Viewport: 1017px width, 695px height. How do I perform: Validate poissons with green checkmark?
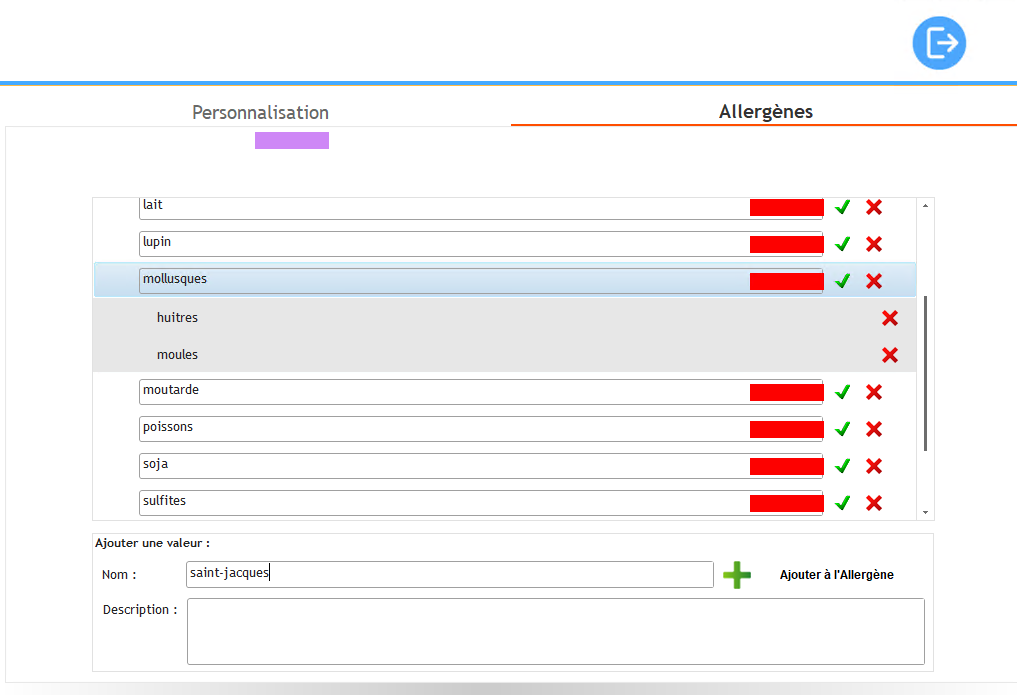pos(842,429)
